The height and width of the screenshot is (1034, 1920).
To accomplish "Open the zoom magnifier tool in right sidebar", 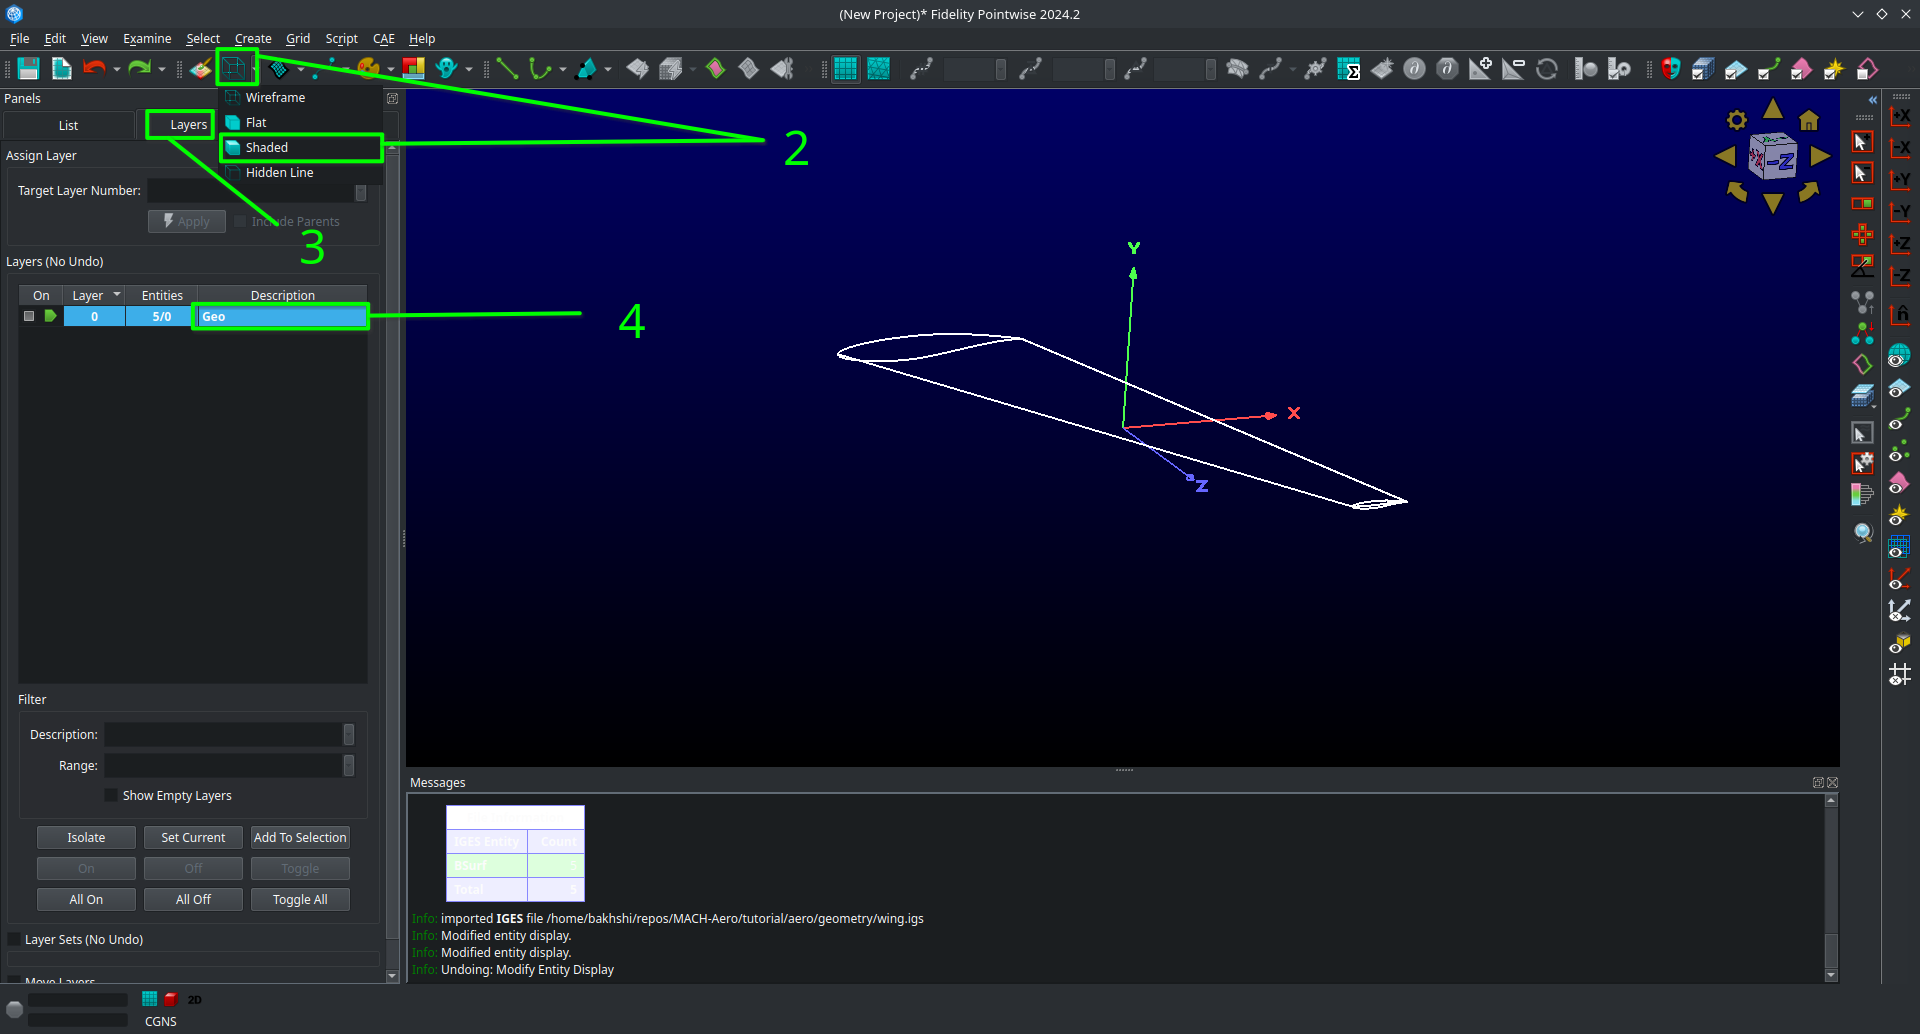I will [1863, 533].
